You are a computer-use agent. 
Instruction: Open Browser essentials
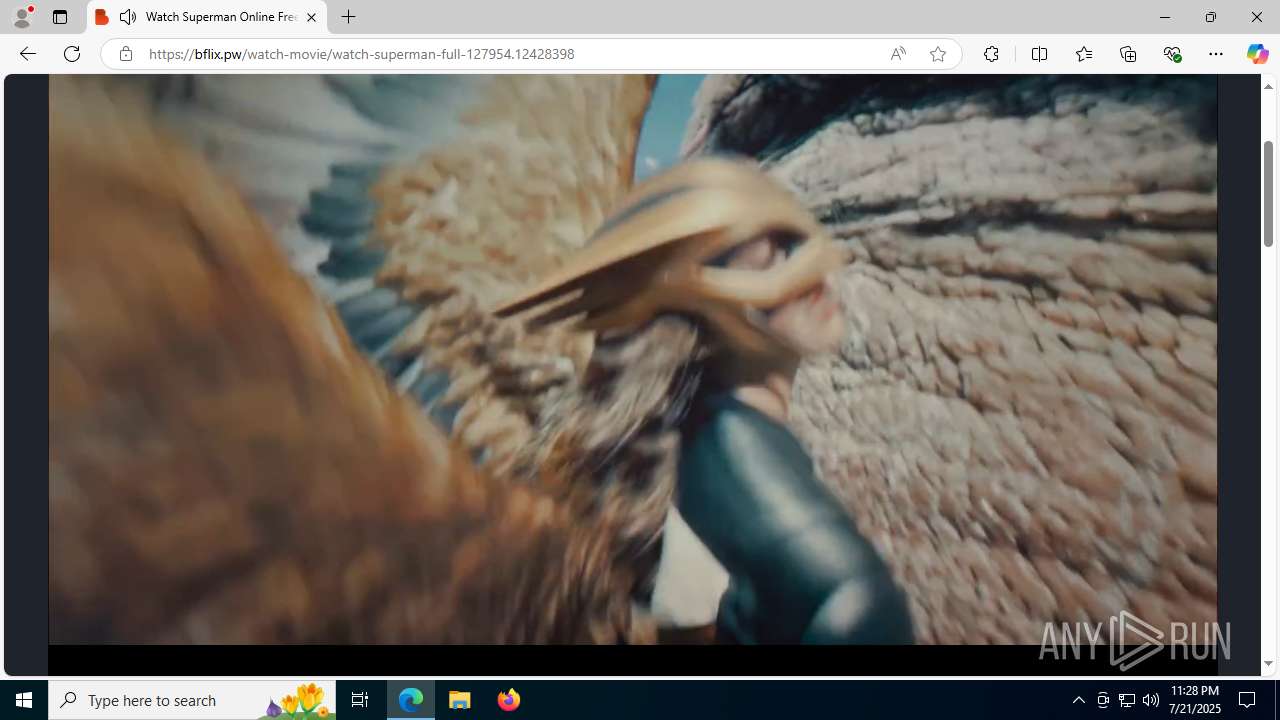[1172, 54]
